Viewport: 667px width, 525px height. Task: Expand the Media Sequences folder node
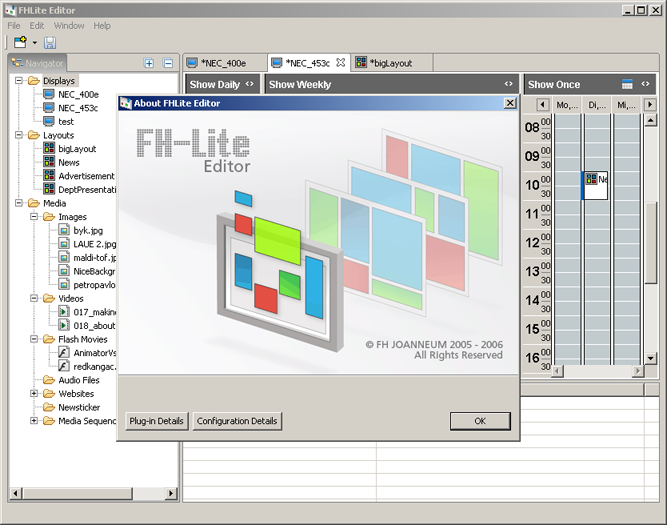[x=34, y=421]
